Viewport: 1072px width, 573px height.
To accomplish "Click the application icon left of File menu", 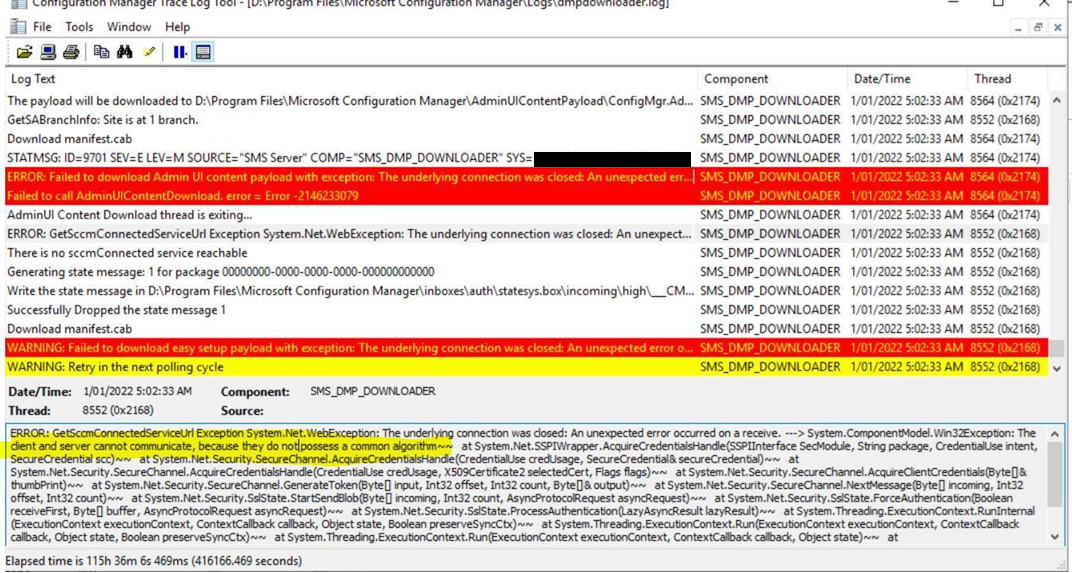I will (18, 27).
